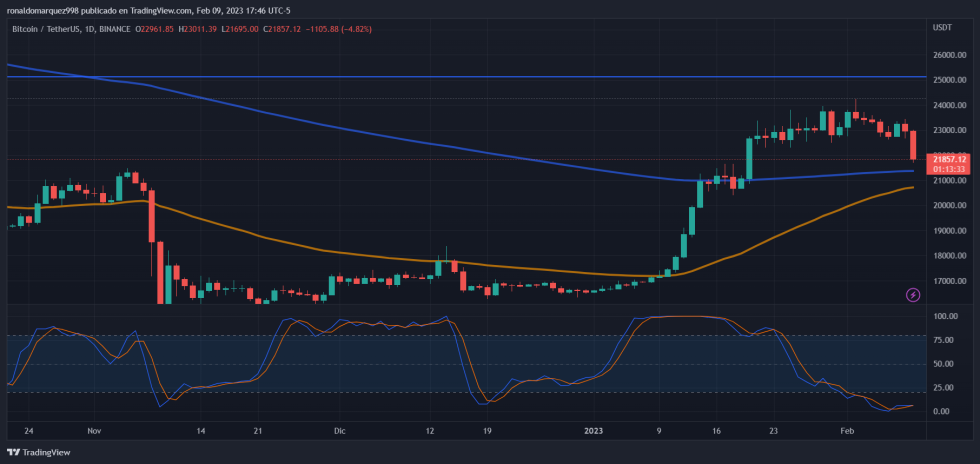Click the 17000.00 price axis label

tap(948, 281)
